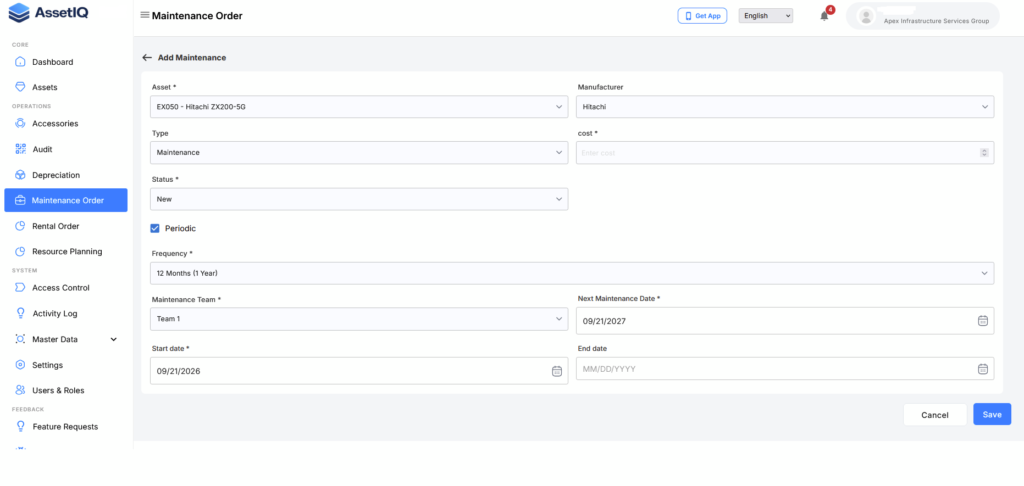Click the Save button
This screenshot has height=486, width=1024.
coord(992,414)
